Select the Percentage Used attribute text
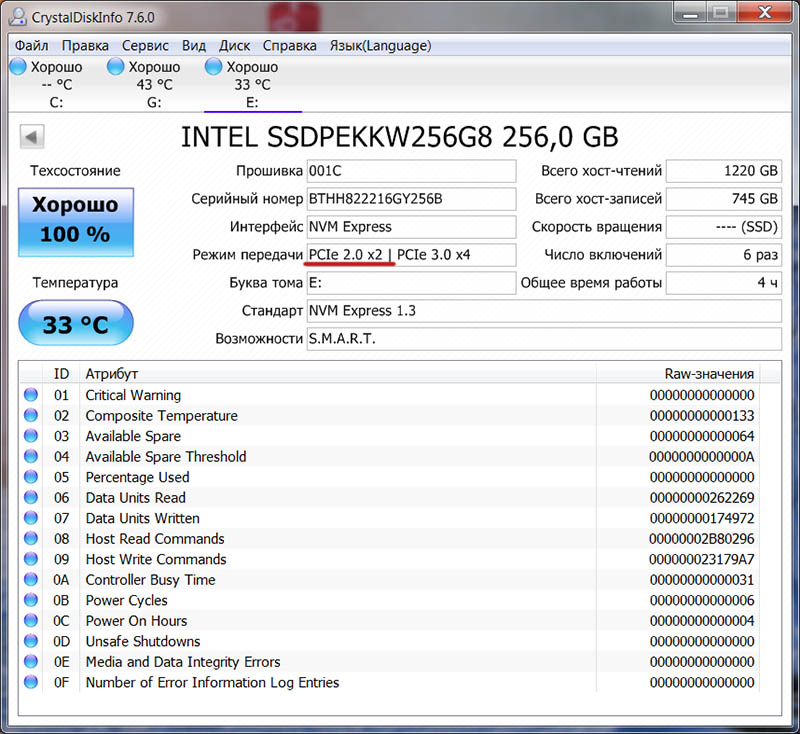Screen dimensions: 800x734 coord(137,477)
